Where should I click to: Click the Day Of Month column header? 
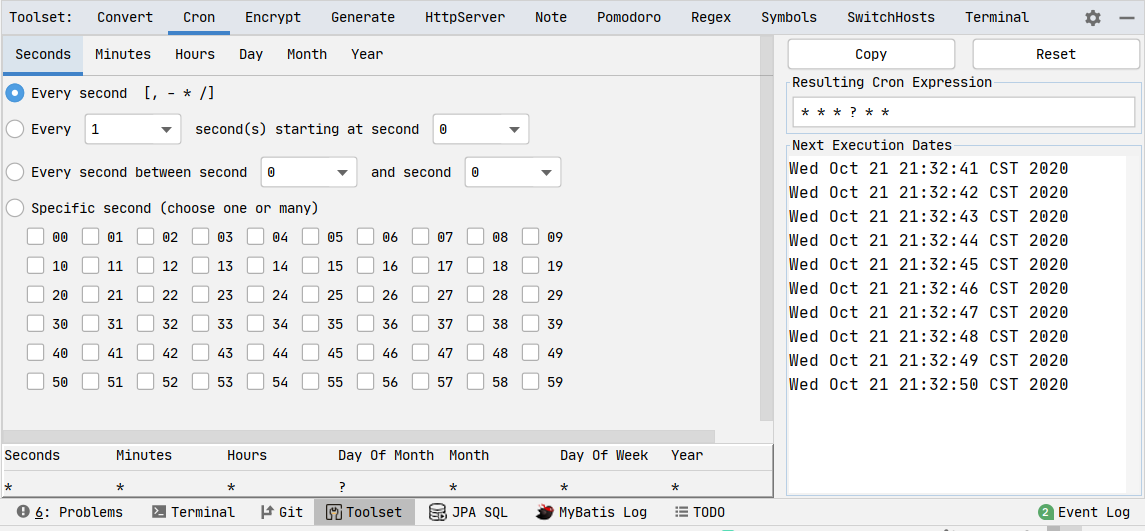click(x=386, y=455)
